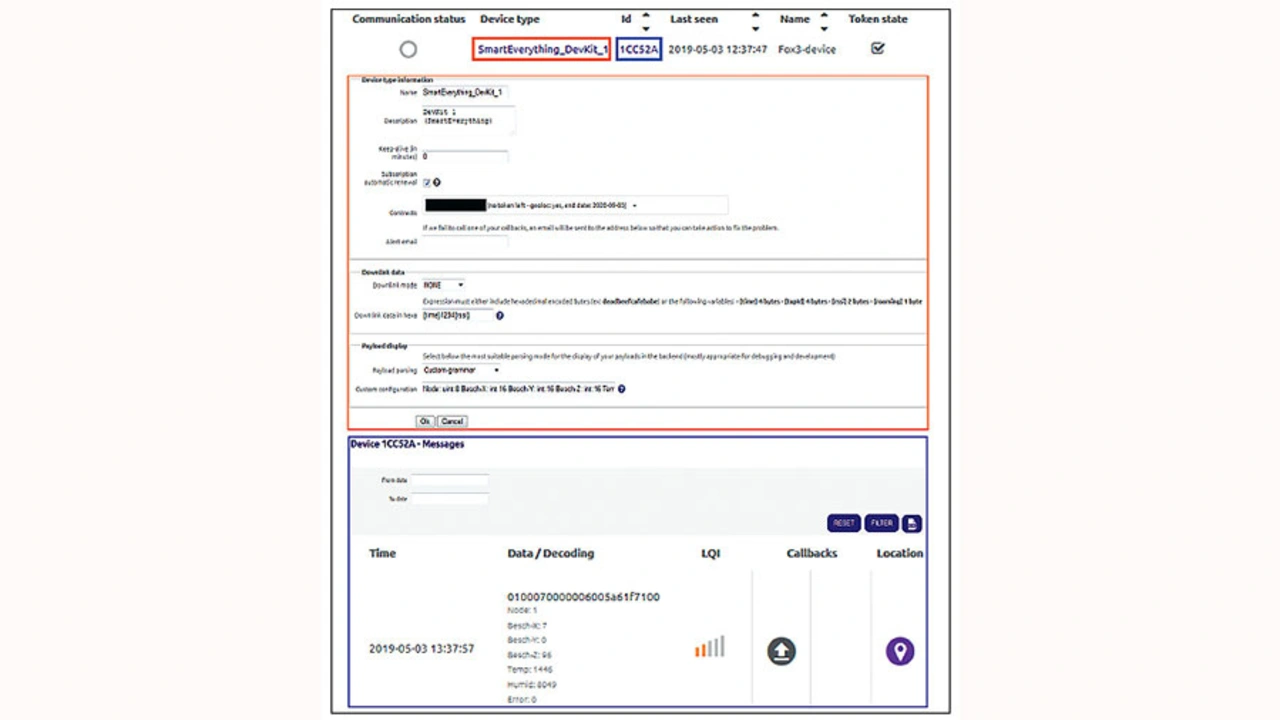Screen dimensions: 1280x720
Task: Click the RESET button in messages
Action: pyautogui.click(x=844, y=523)
